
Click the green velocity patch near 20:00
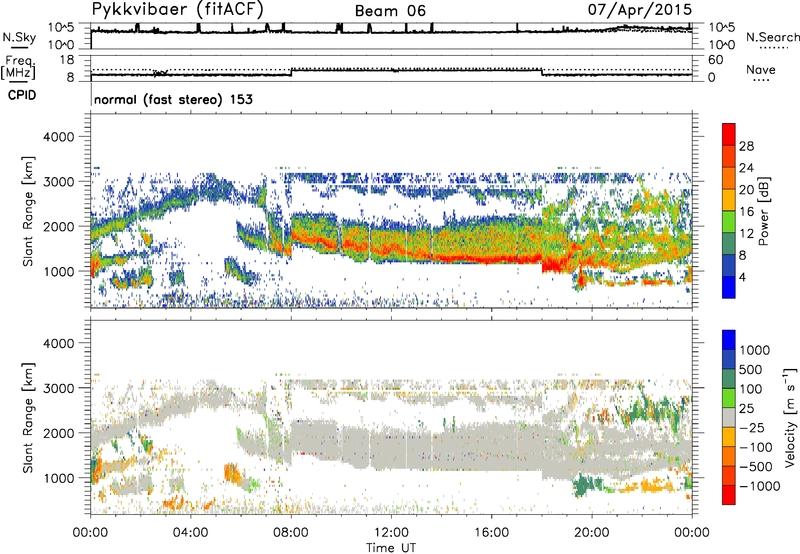tap(586, 485)
